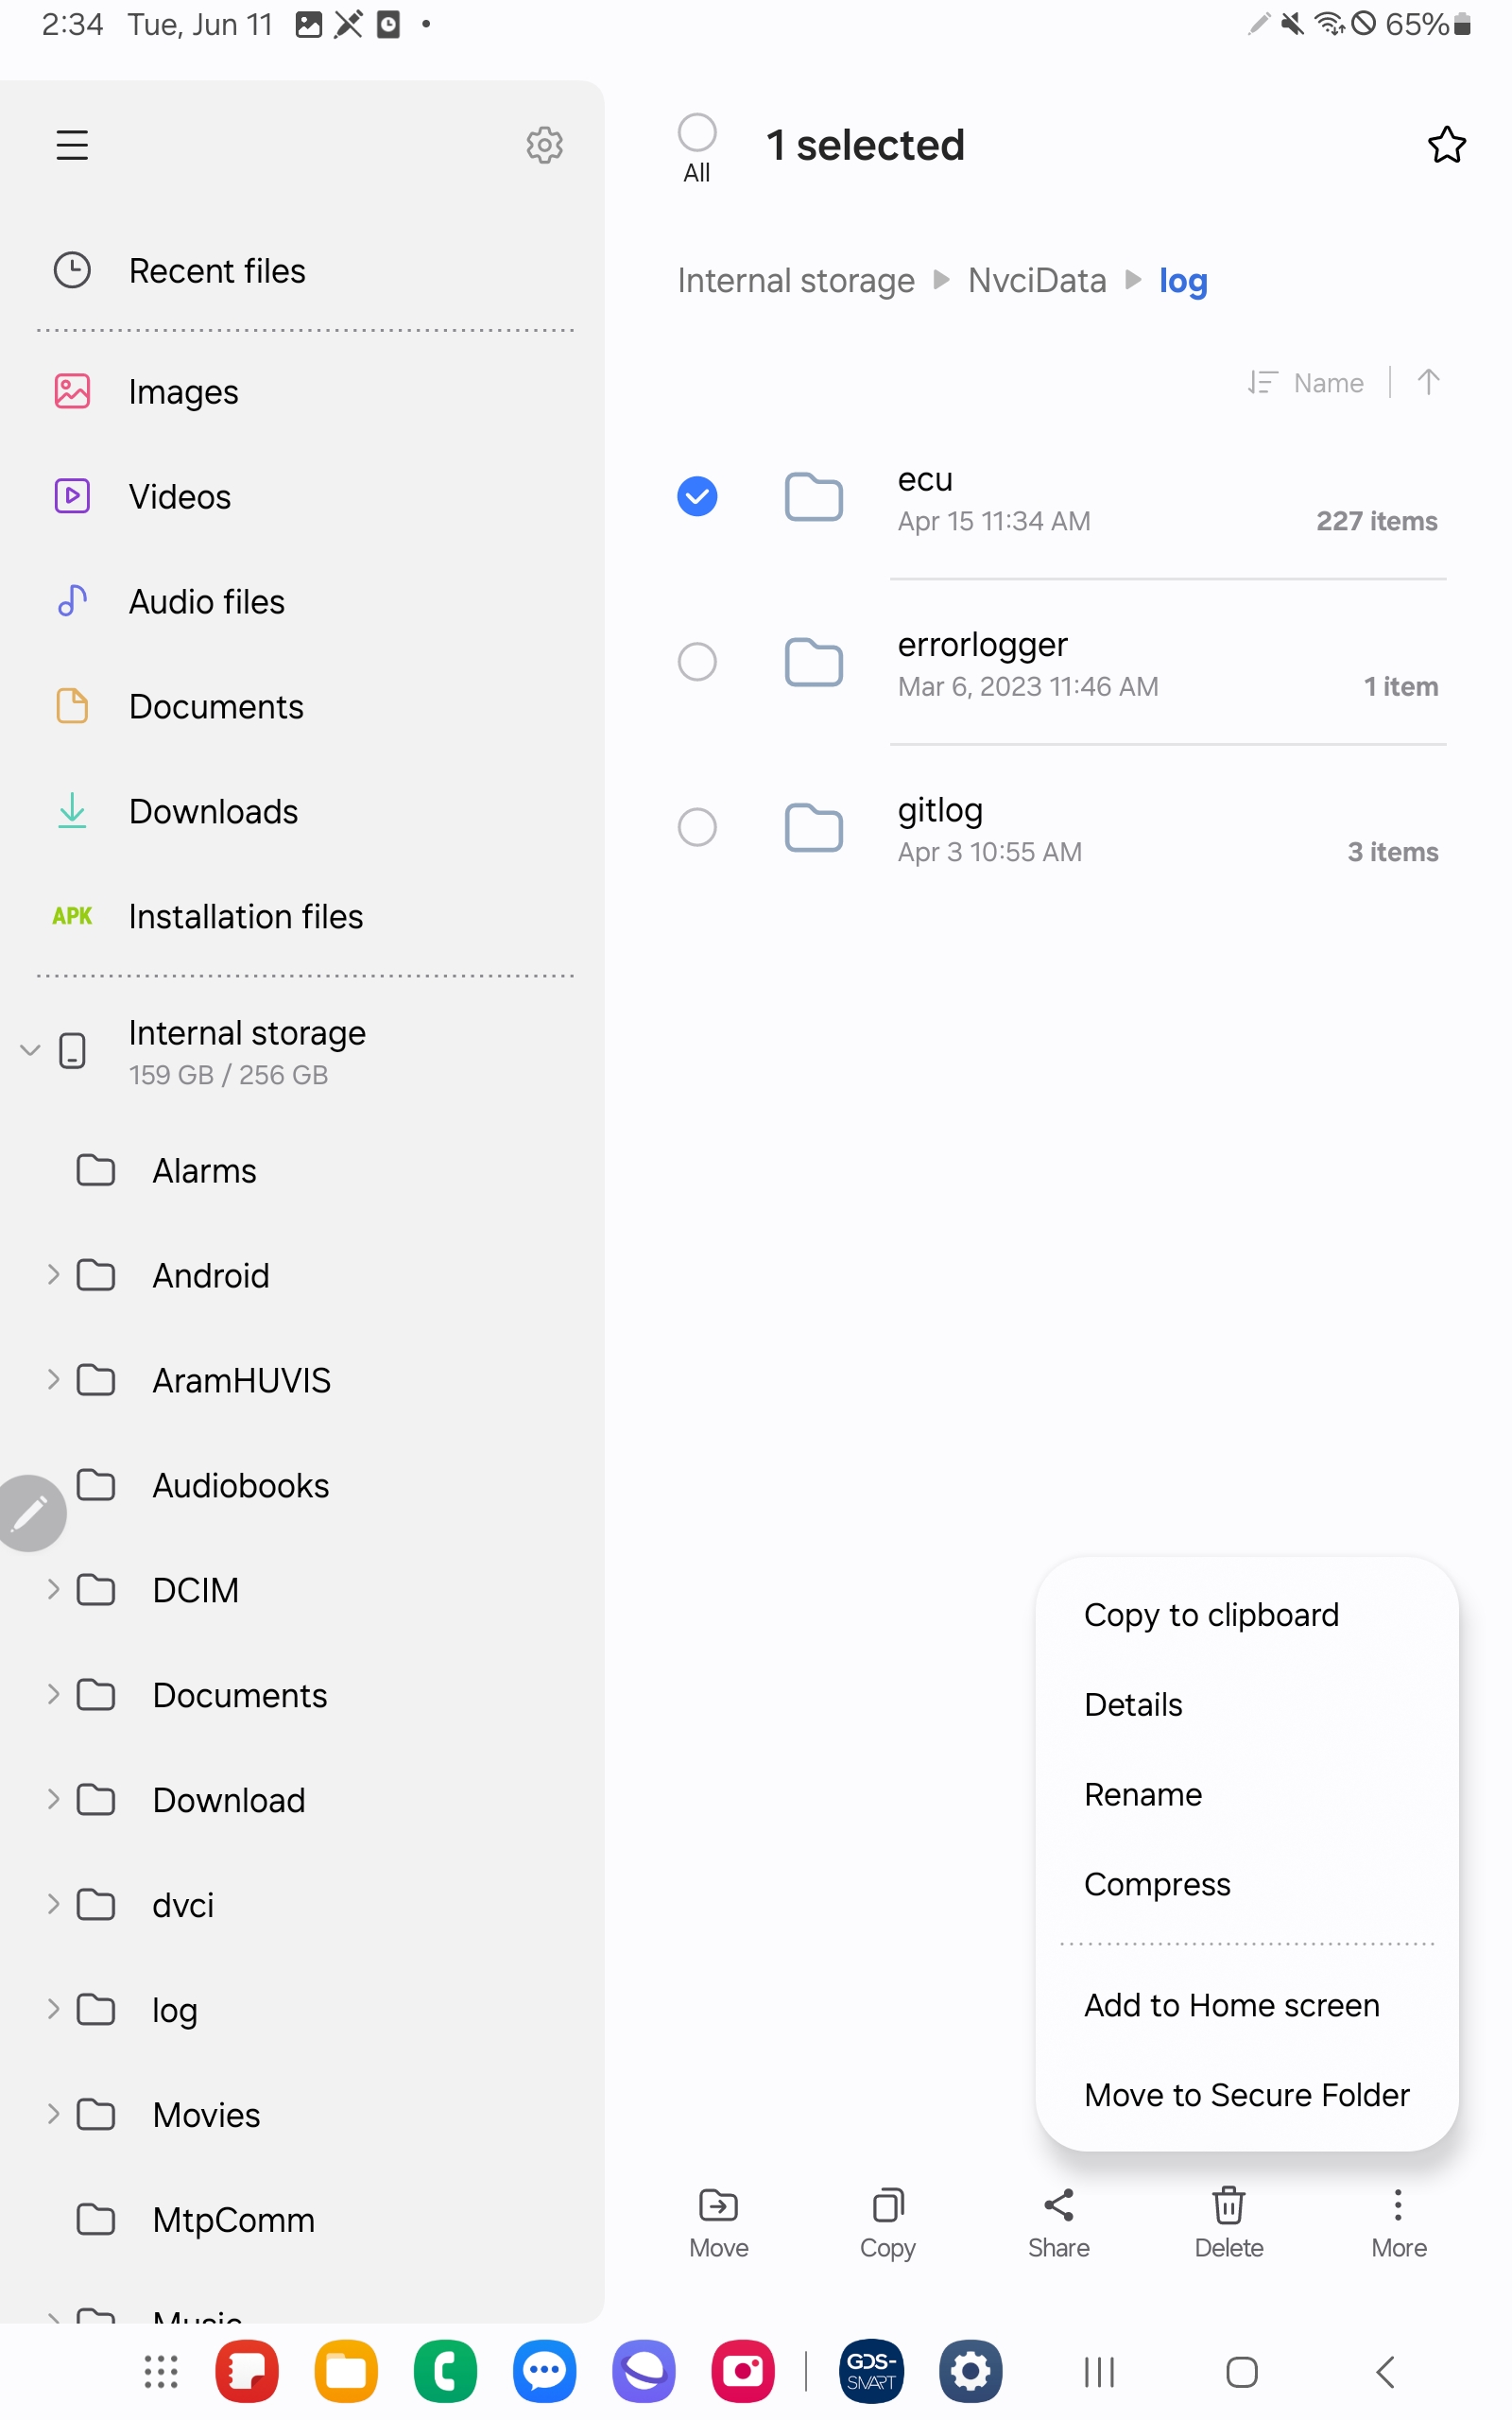Expand the Download folder chevron

[53, 1800]
